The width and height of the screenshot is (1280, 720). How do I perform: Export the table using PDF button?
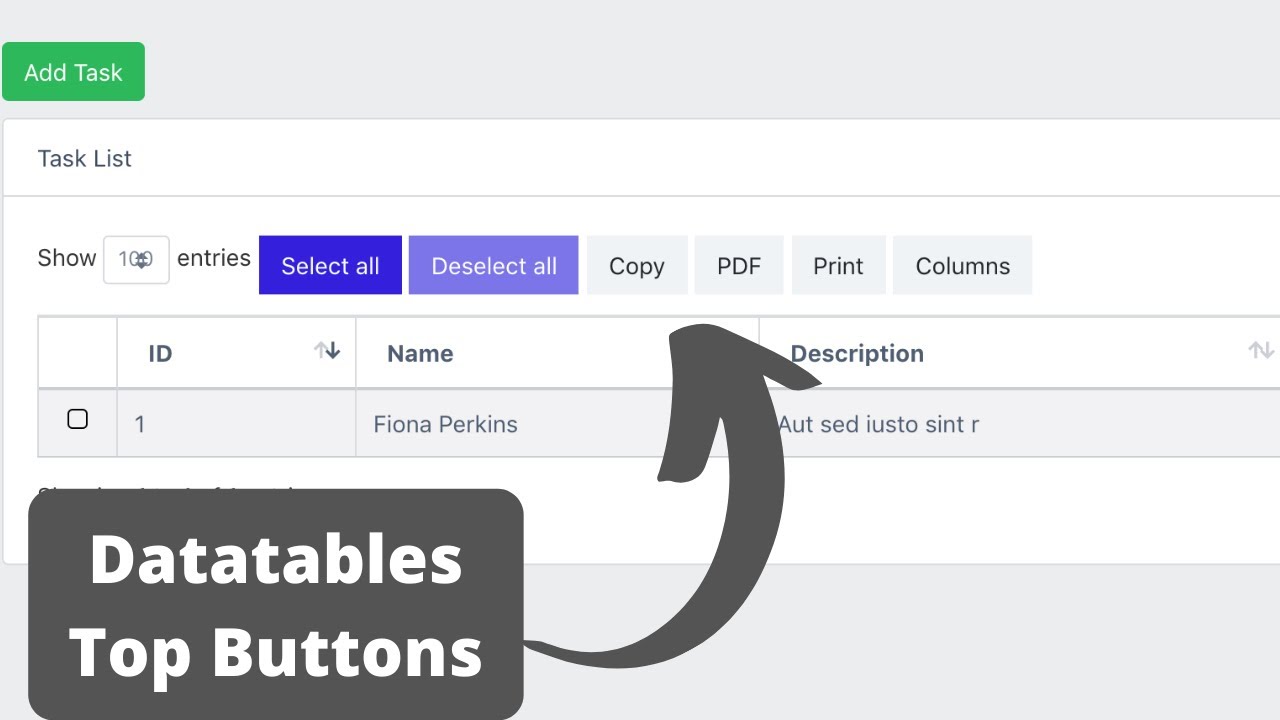click(x=739, y=265)
